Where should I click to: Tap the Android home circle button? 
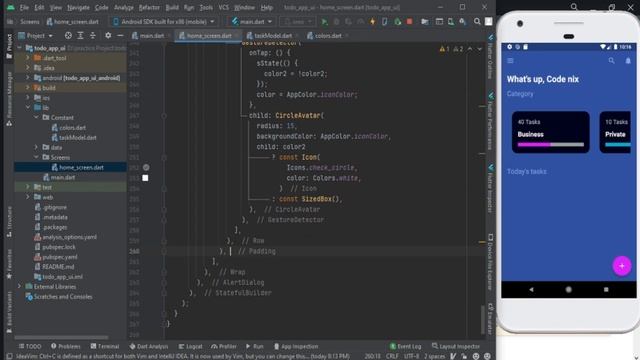[x=569, y=289]
